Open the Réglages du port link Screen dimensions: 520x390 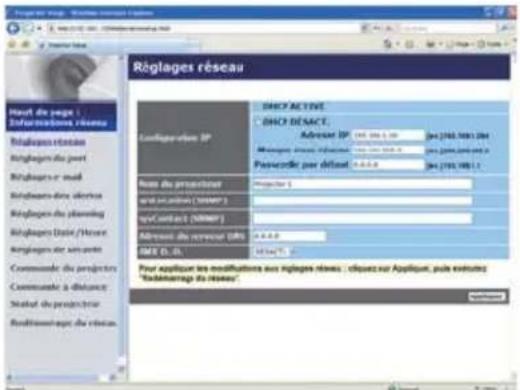[x=48, y=158]
